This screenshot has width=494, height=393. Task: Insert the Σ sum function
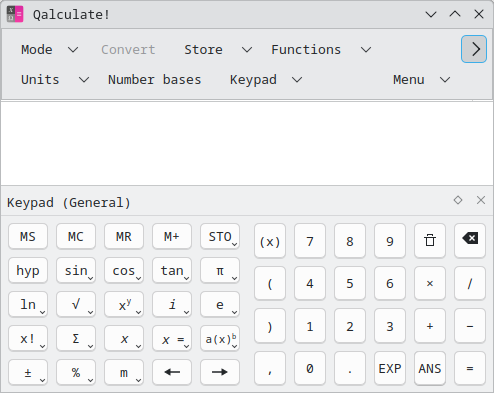point(76,338)
